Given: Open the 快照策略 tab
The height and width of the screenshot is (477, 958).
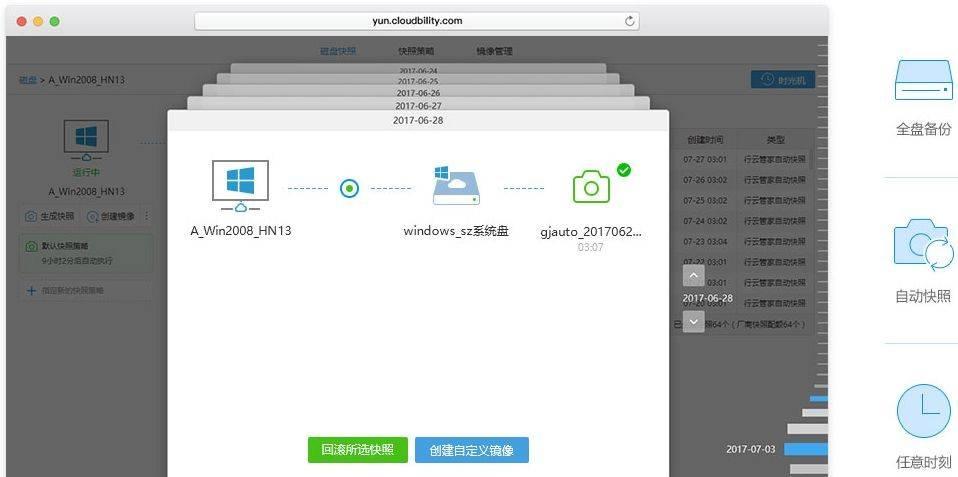Looking at the screenshot, I should (416, 51).
